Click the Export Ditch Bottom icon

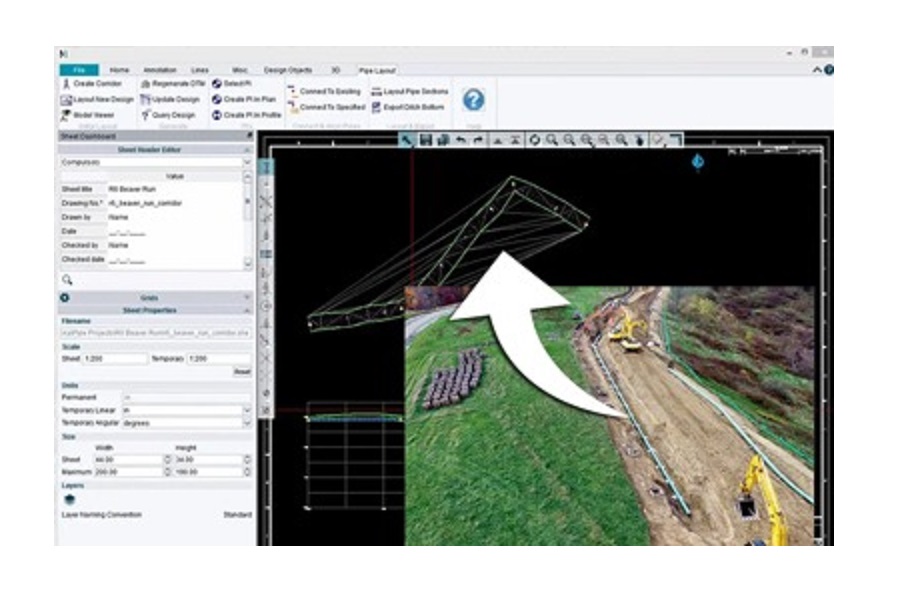coord(377,107)
